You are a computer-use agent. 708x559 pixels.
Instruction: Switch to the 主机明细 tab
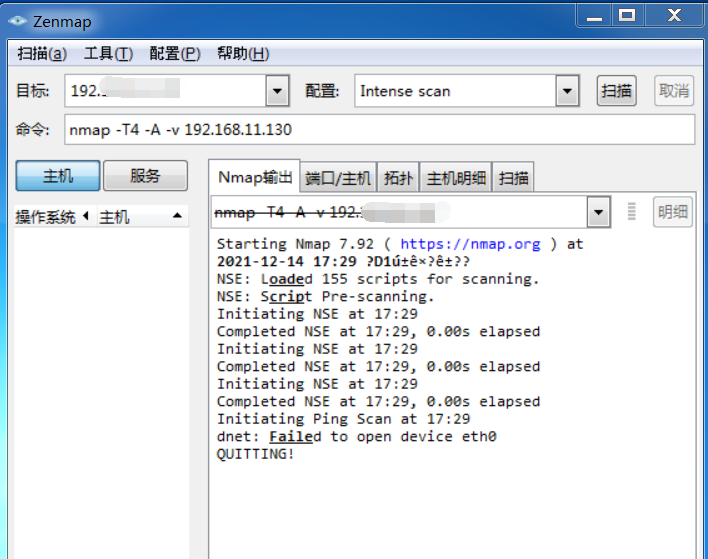(x=456, y=178)
